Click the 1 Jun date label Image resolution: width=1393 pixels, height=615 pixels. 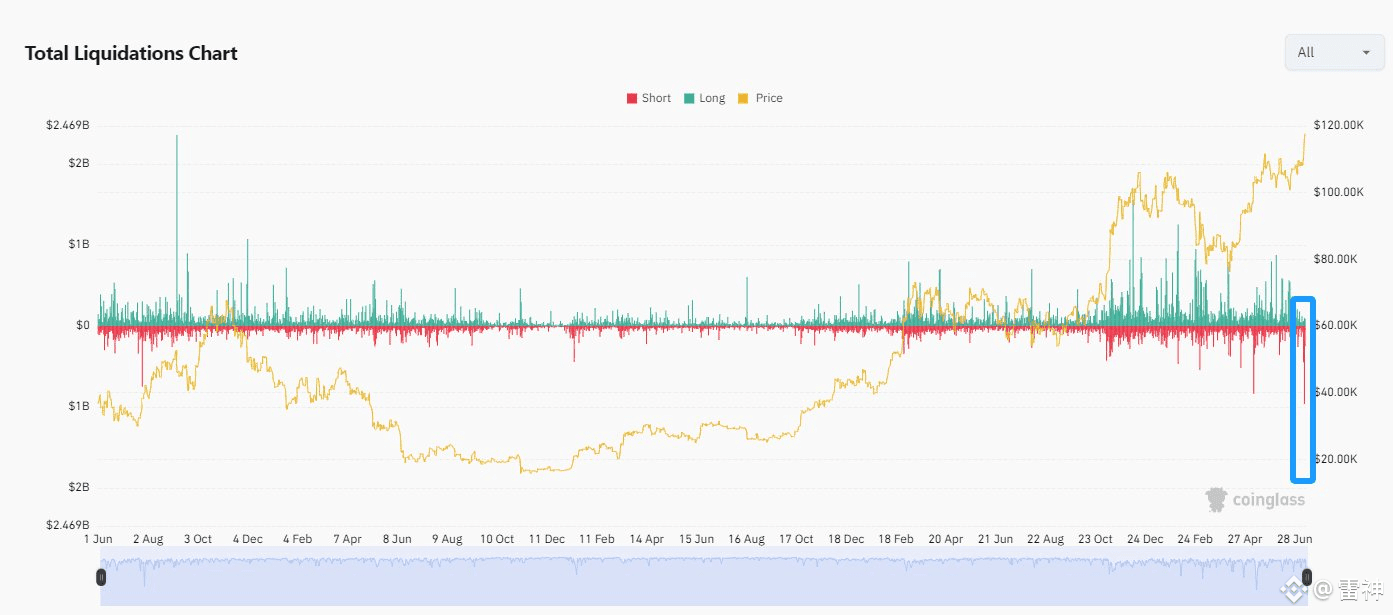click(x=100, y=539)
